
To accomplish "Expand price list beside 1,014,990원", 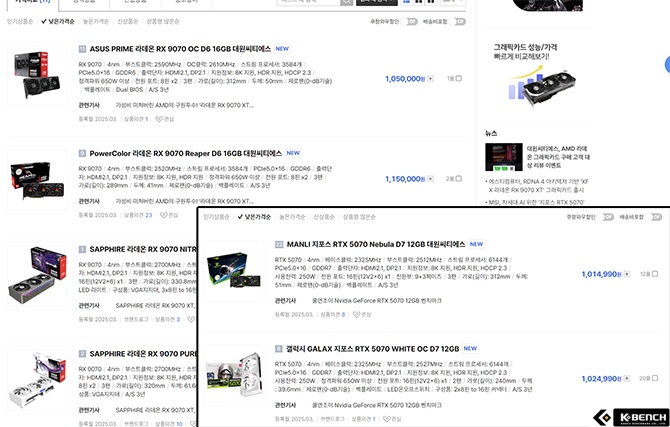I will [x=626, y=274].
